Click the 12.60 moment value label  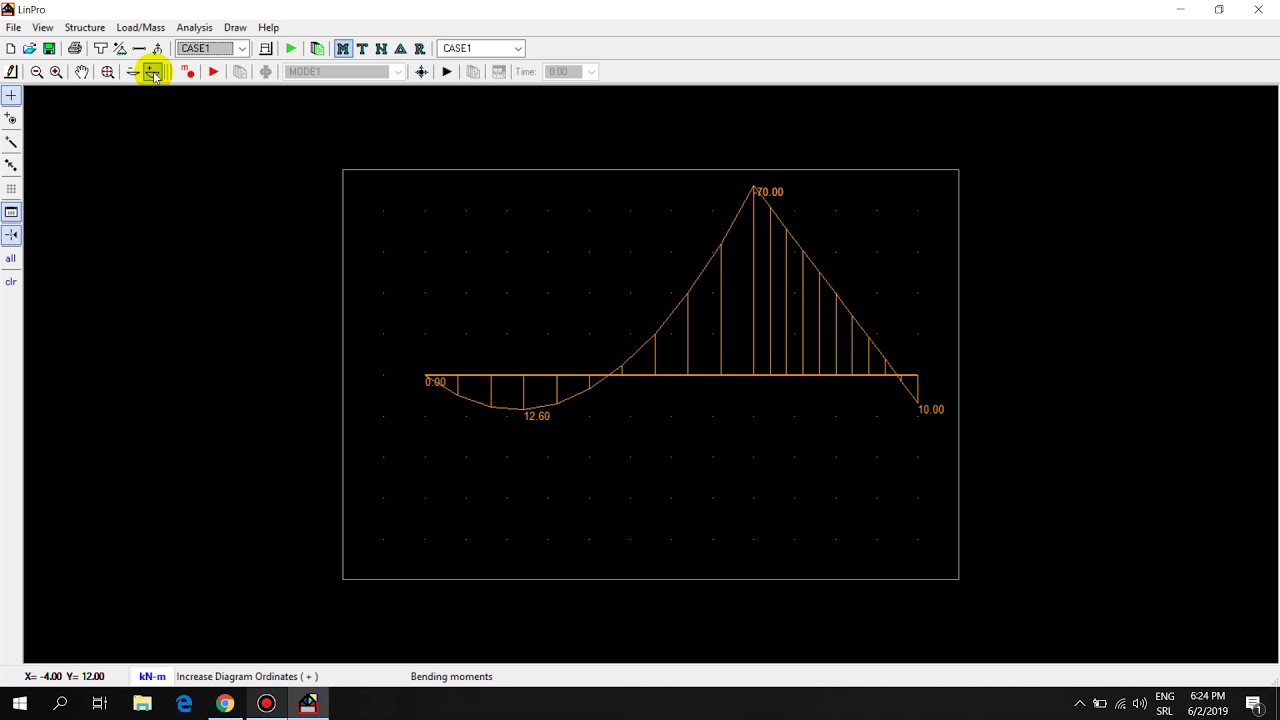(537, 416)
